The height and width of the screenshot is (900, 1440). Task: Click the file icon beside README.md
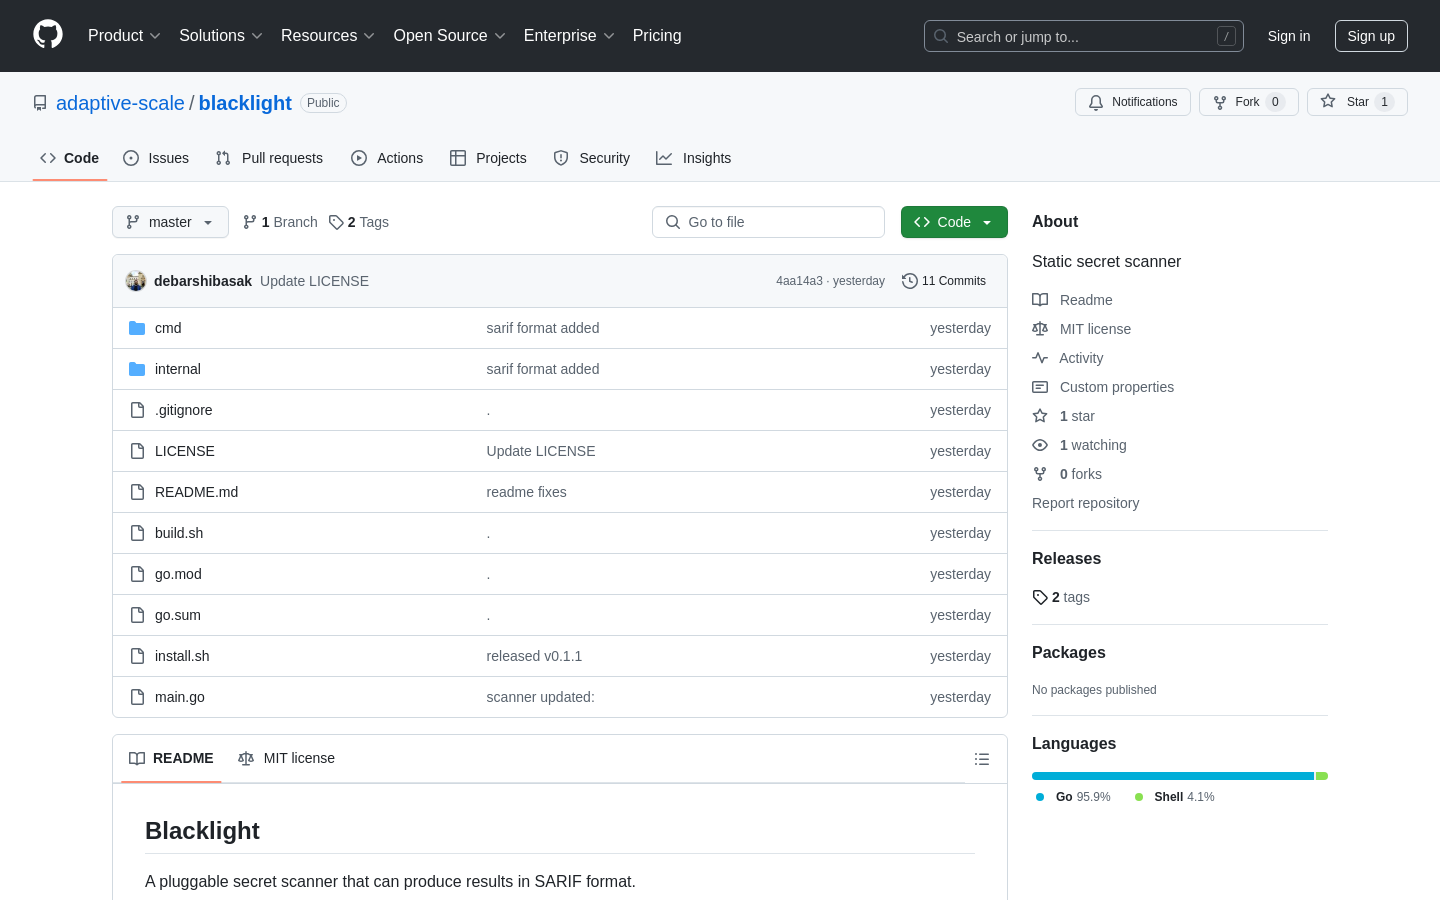click(x=137, y=492)
